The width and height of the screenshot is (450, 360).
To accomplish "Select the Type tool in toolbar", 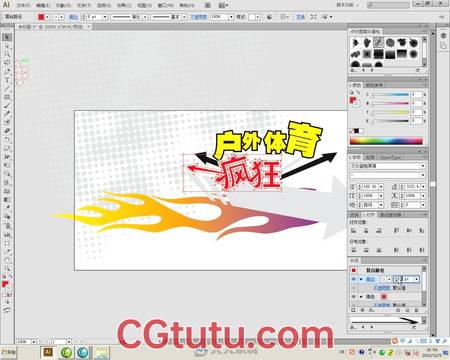I will click(7, 80).
